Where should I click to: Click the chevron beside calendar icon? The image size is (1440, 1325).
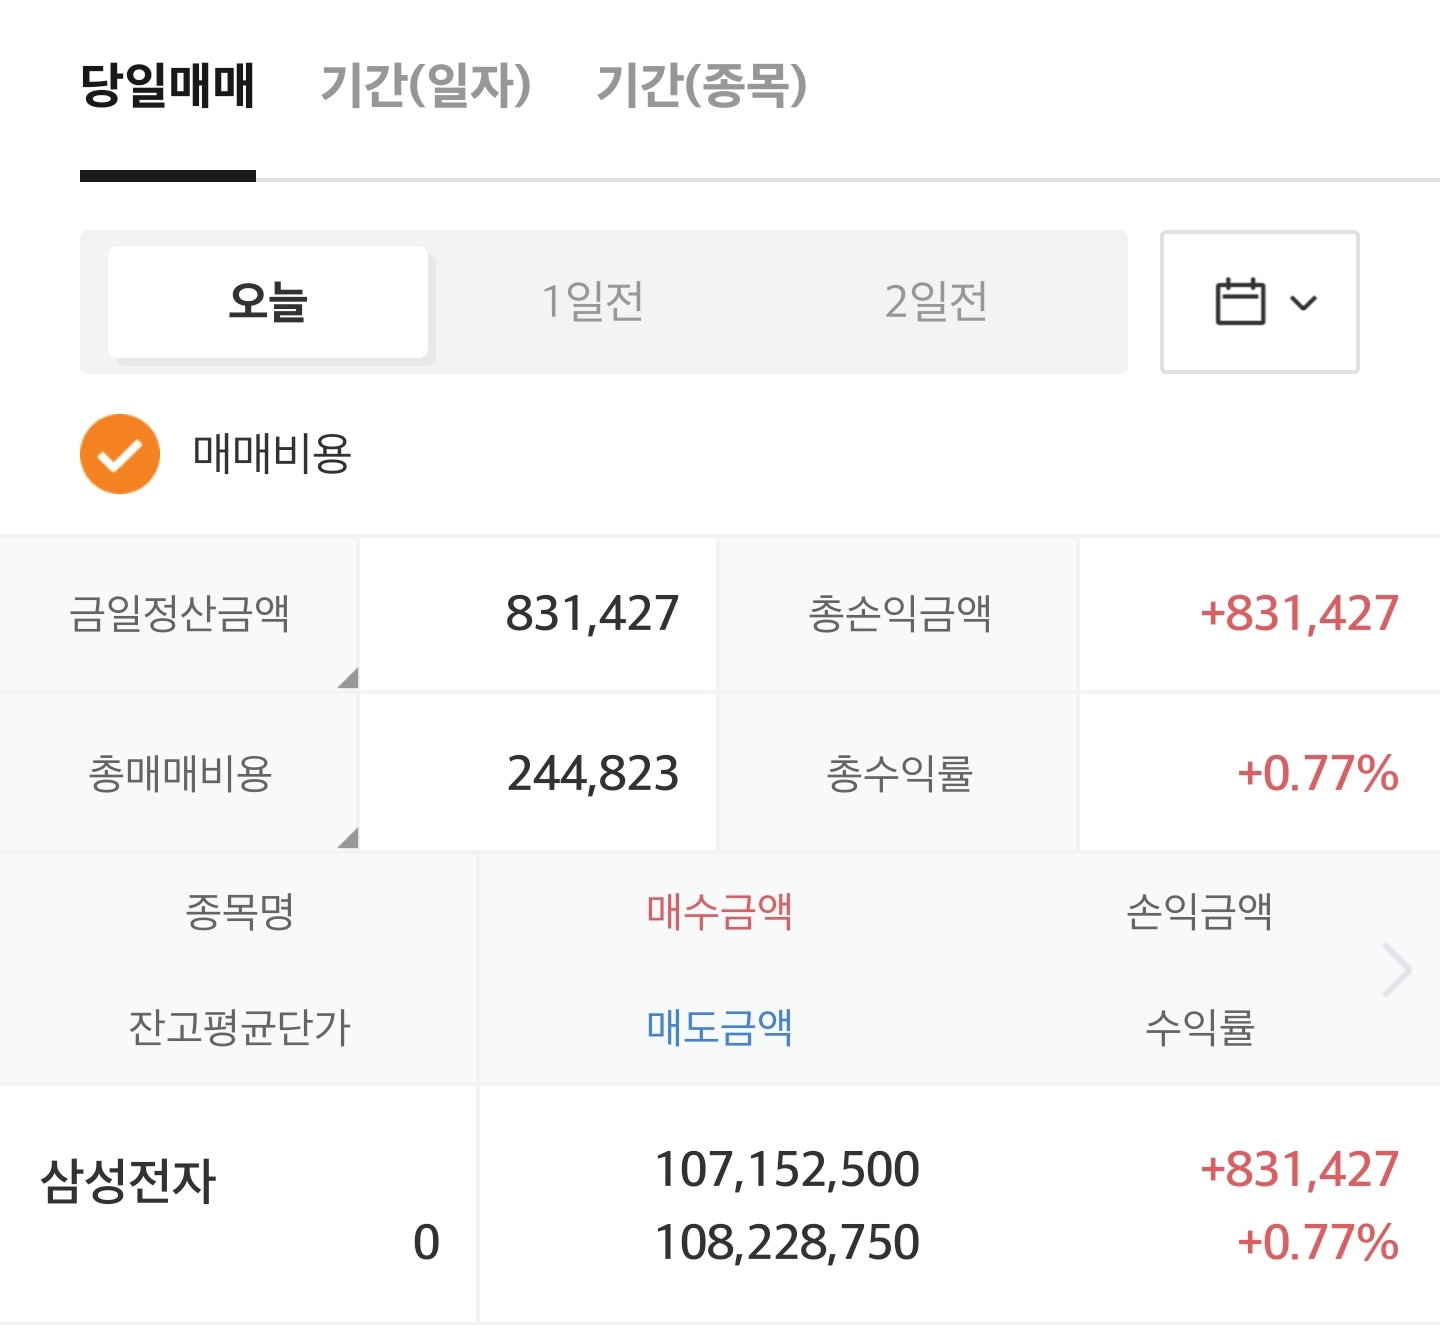1304,303
